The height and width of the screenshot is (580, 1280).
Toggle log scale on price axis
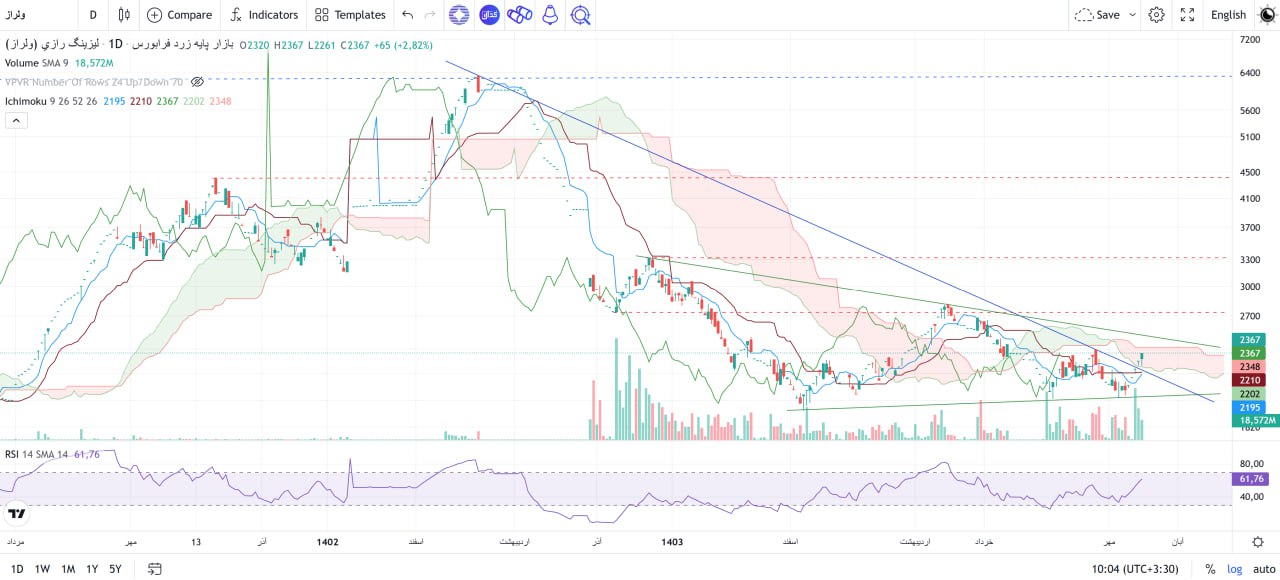[x=1235, y=569]
